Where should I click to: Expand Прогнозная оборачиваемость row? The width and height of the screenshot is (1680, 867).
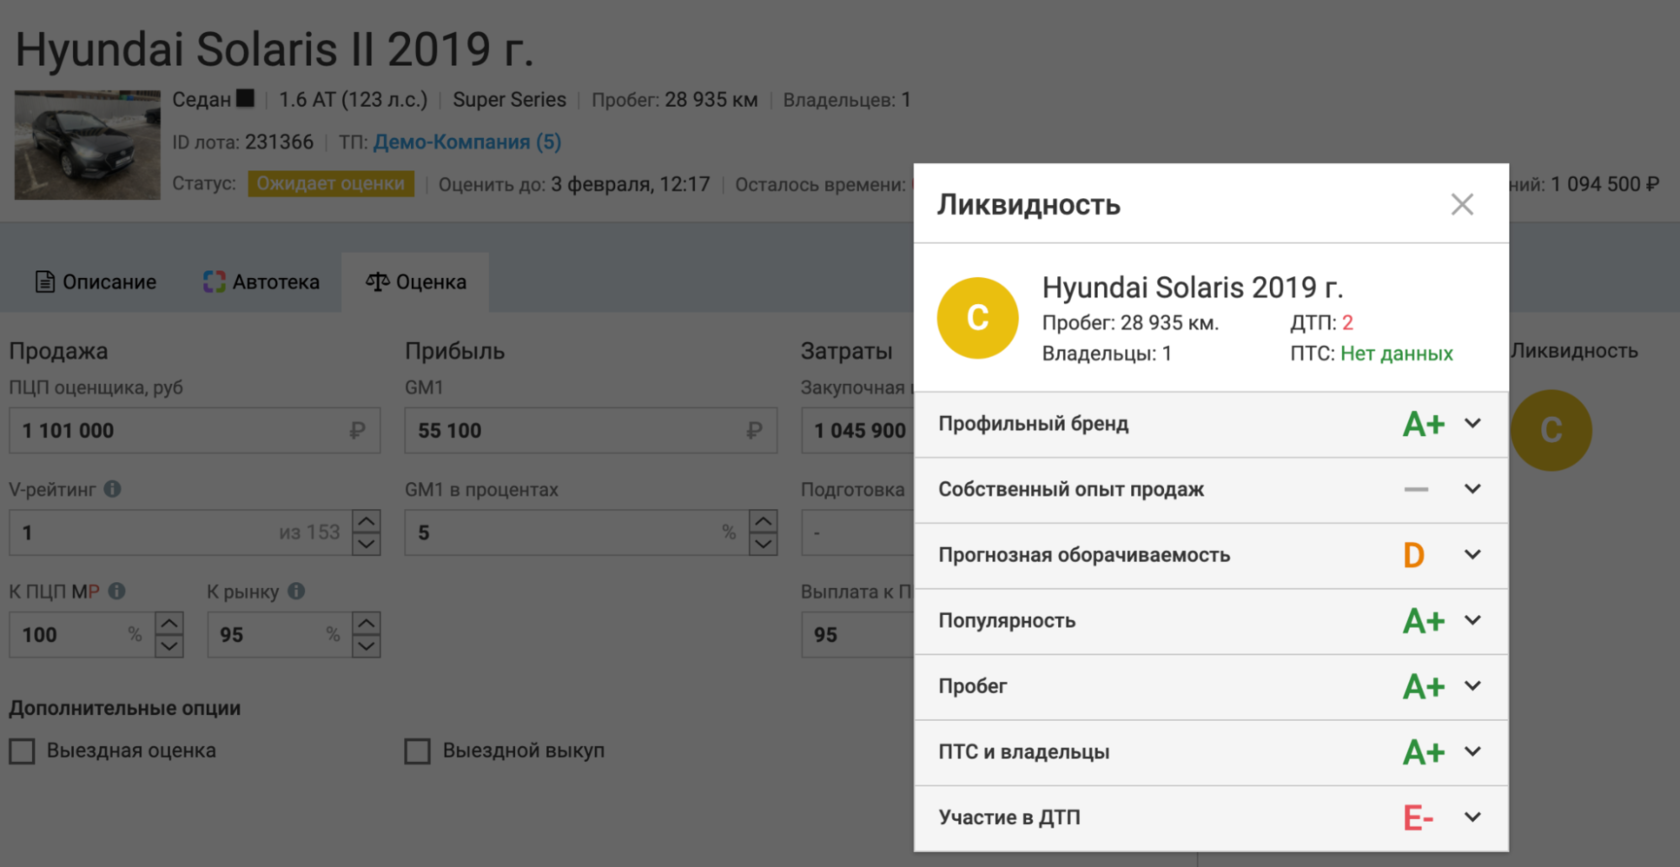click(1472, 554)
